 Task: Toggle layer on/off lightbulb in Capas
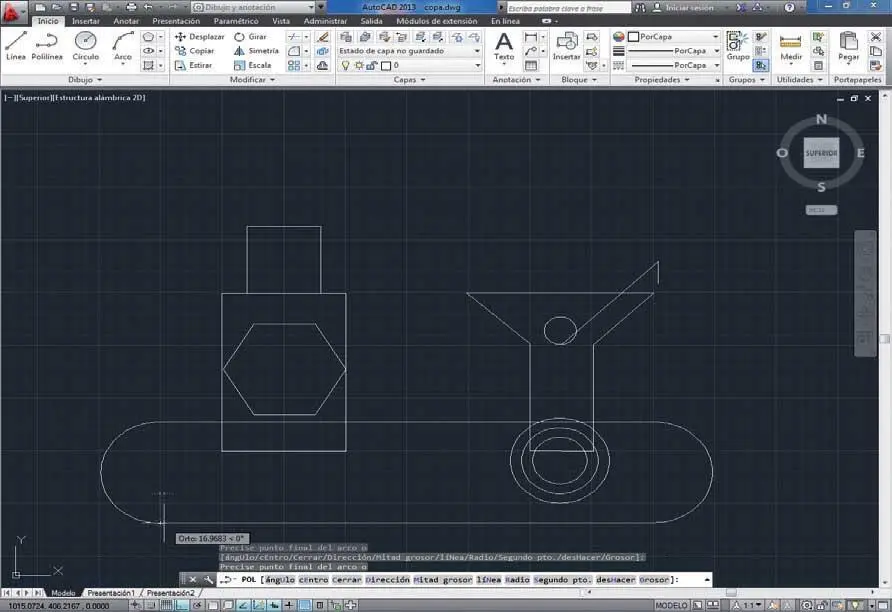[345, 65]
